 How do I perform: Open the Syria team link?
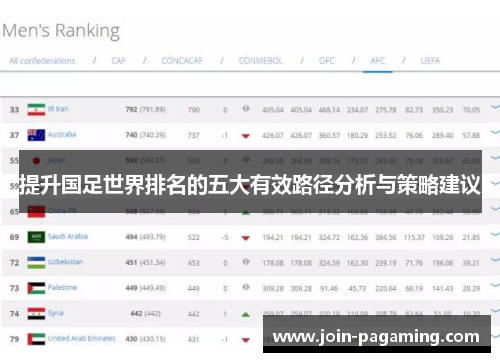coord(55,313)
